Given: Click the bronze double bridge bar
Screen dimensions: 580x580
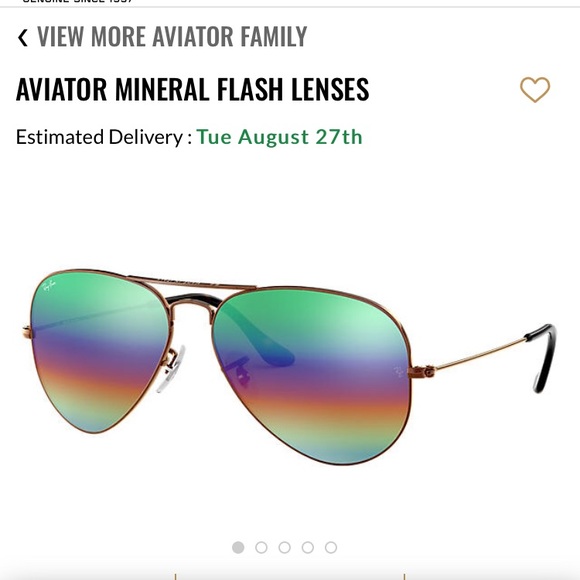Looking at the screenshot, I should (x=192, y=283).
